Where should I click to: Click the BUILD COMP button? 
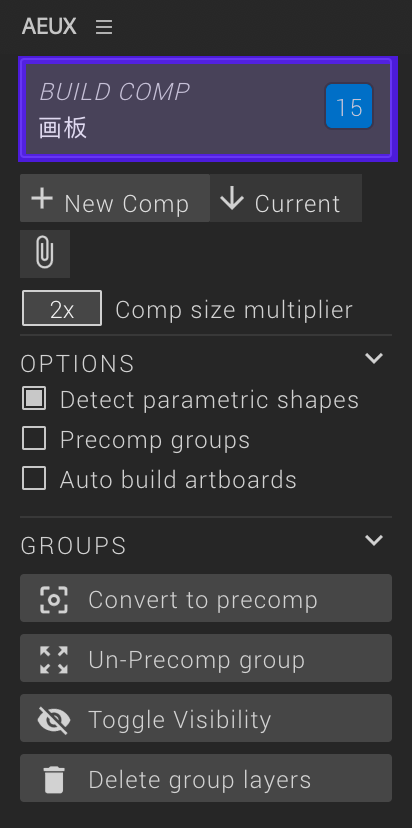click(208, 109)
